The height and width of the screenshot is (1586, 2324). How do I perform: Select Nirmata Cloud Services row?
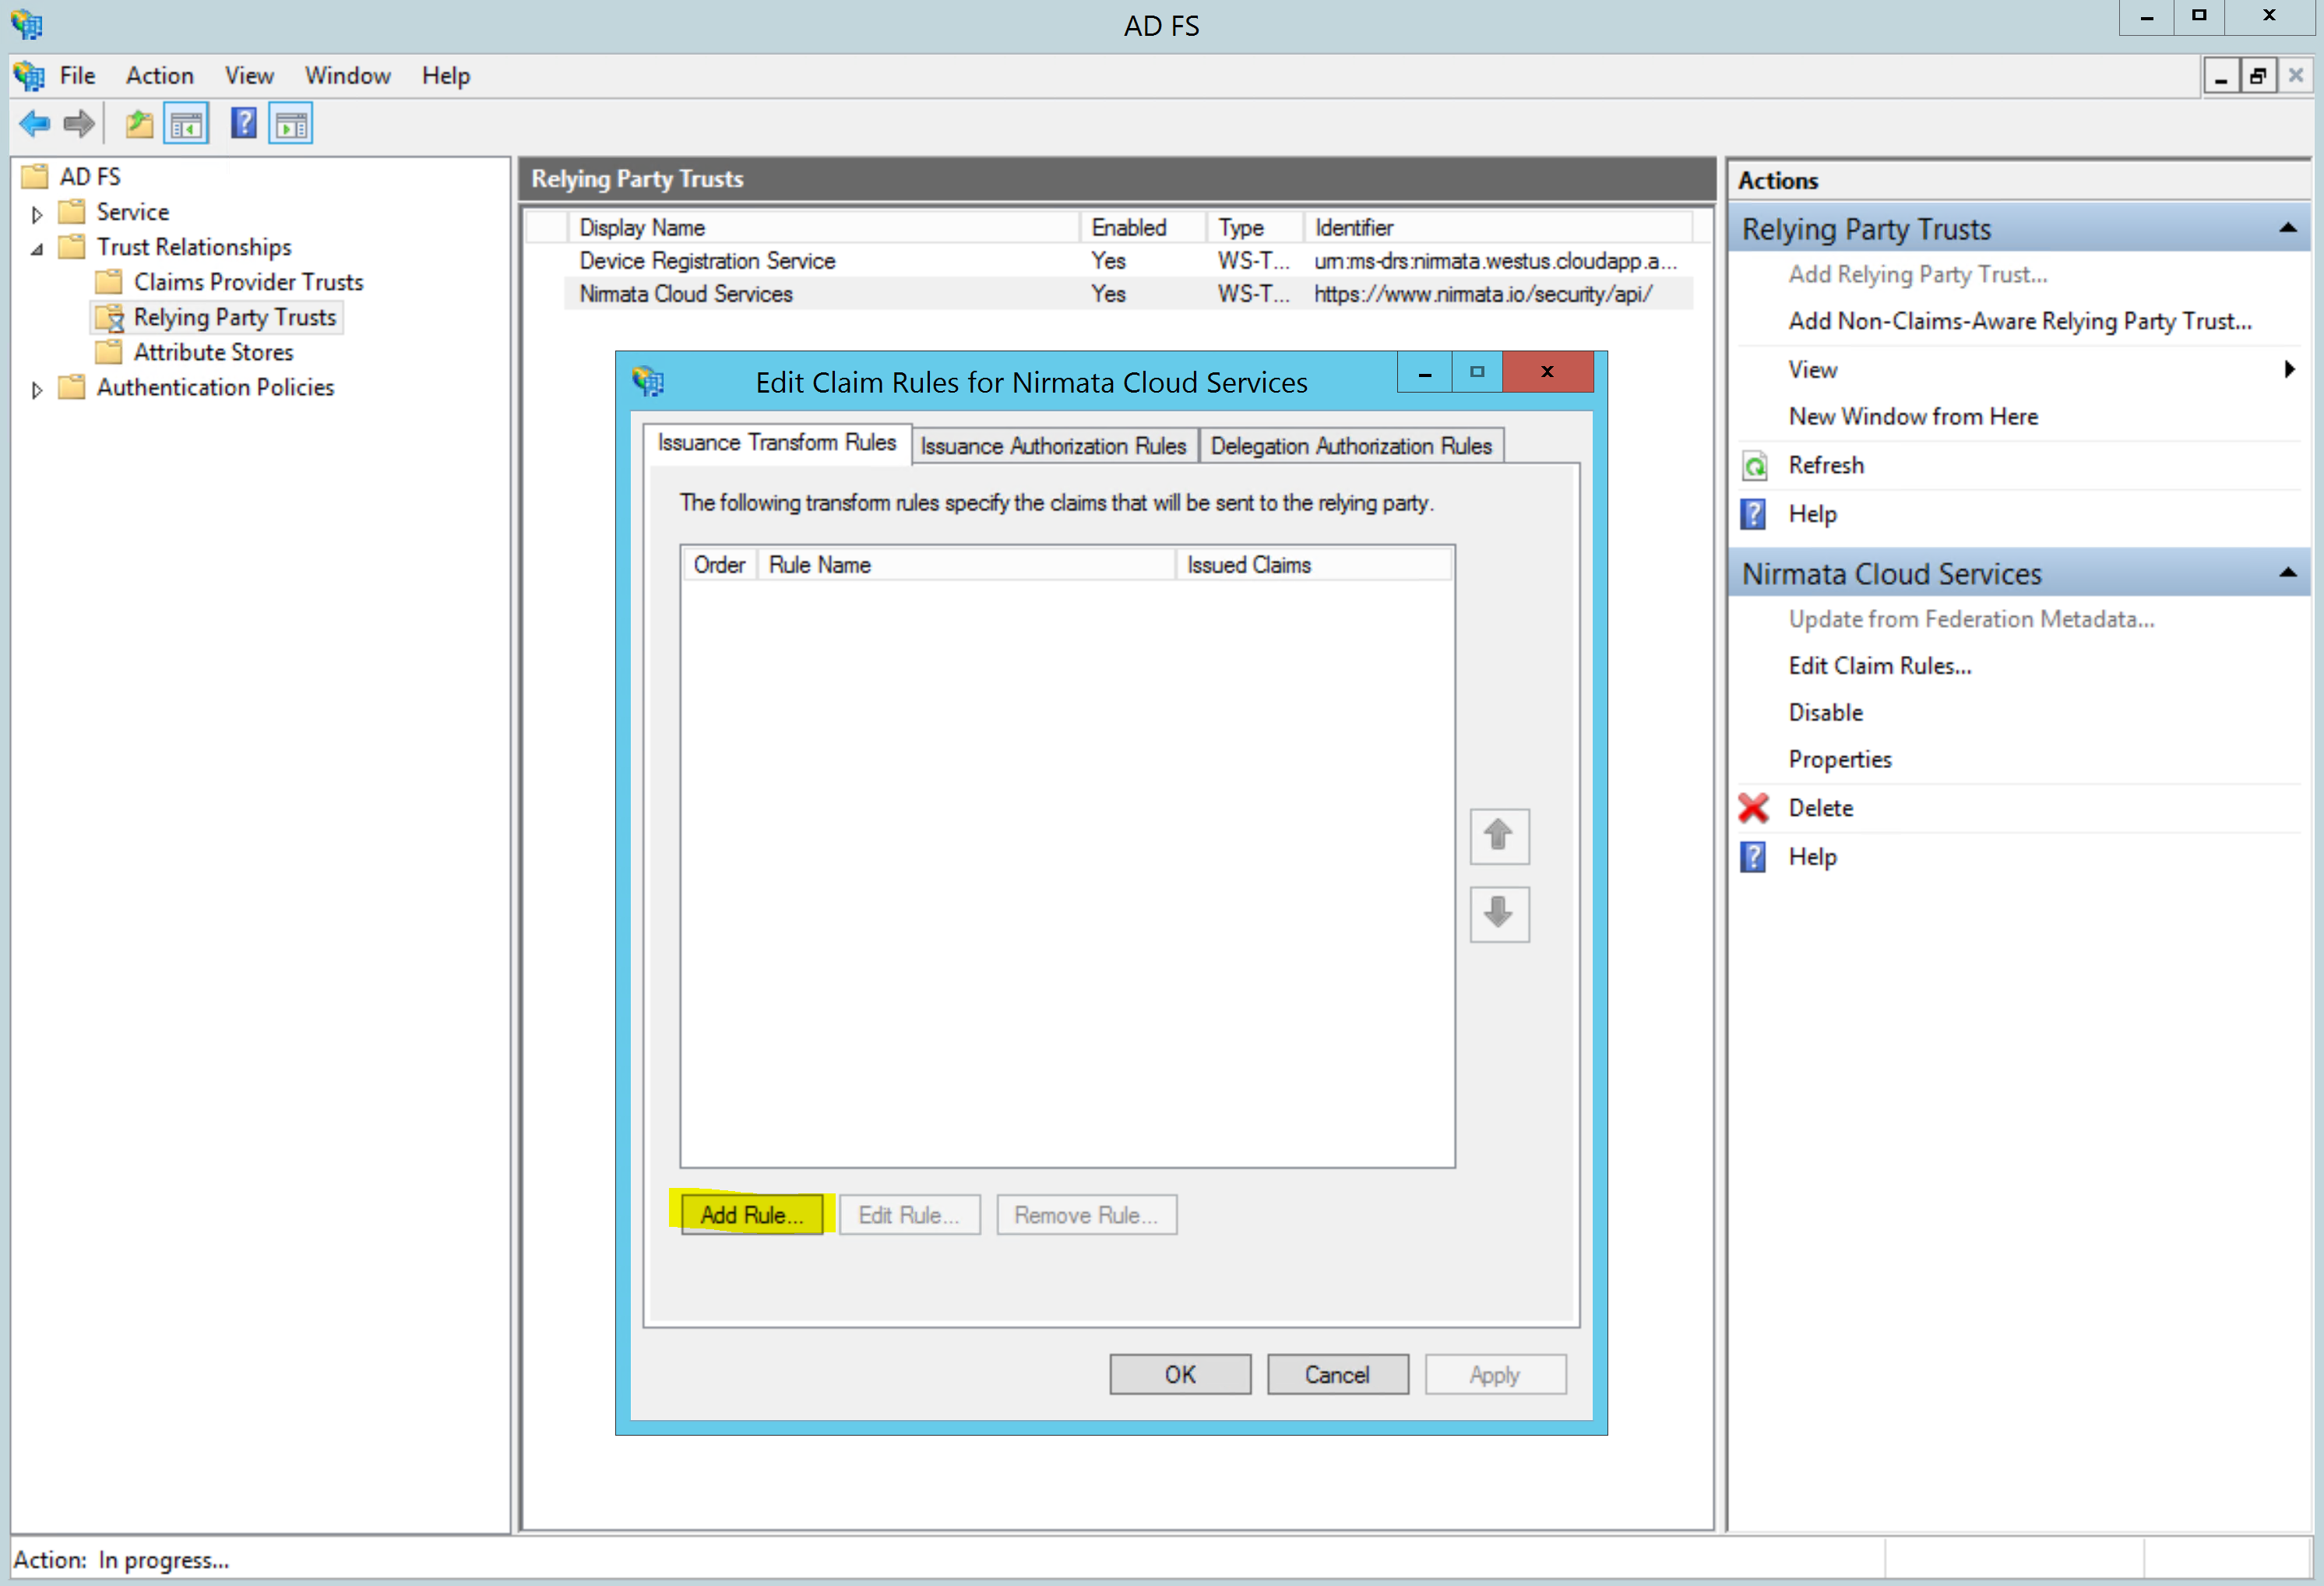1128,294
